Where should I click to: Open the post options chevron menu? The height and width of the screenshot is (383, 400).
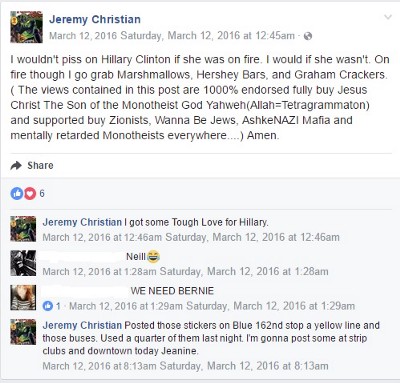tap(388, 17)
